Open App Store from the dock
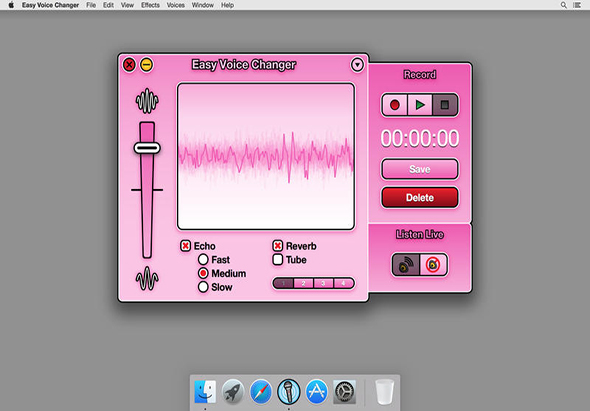The height and width of the screenshot is (411, 590). point(316,391)
